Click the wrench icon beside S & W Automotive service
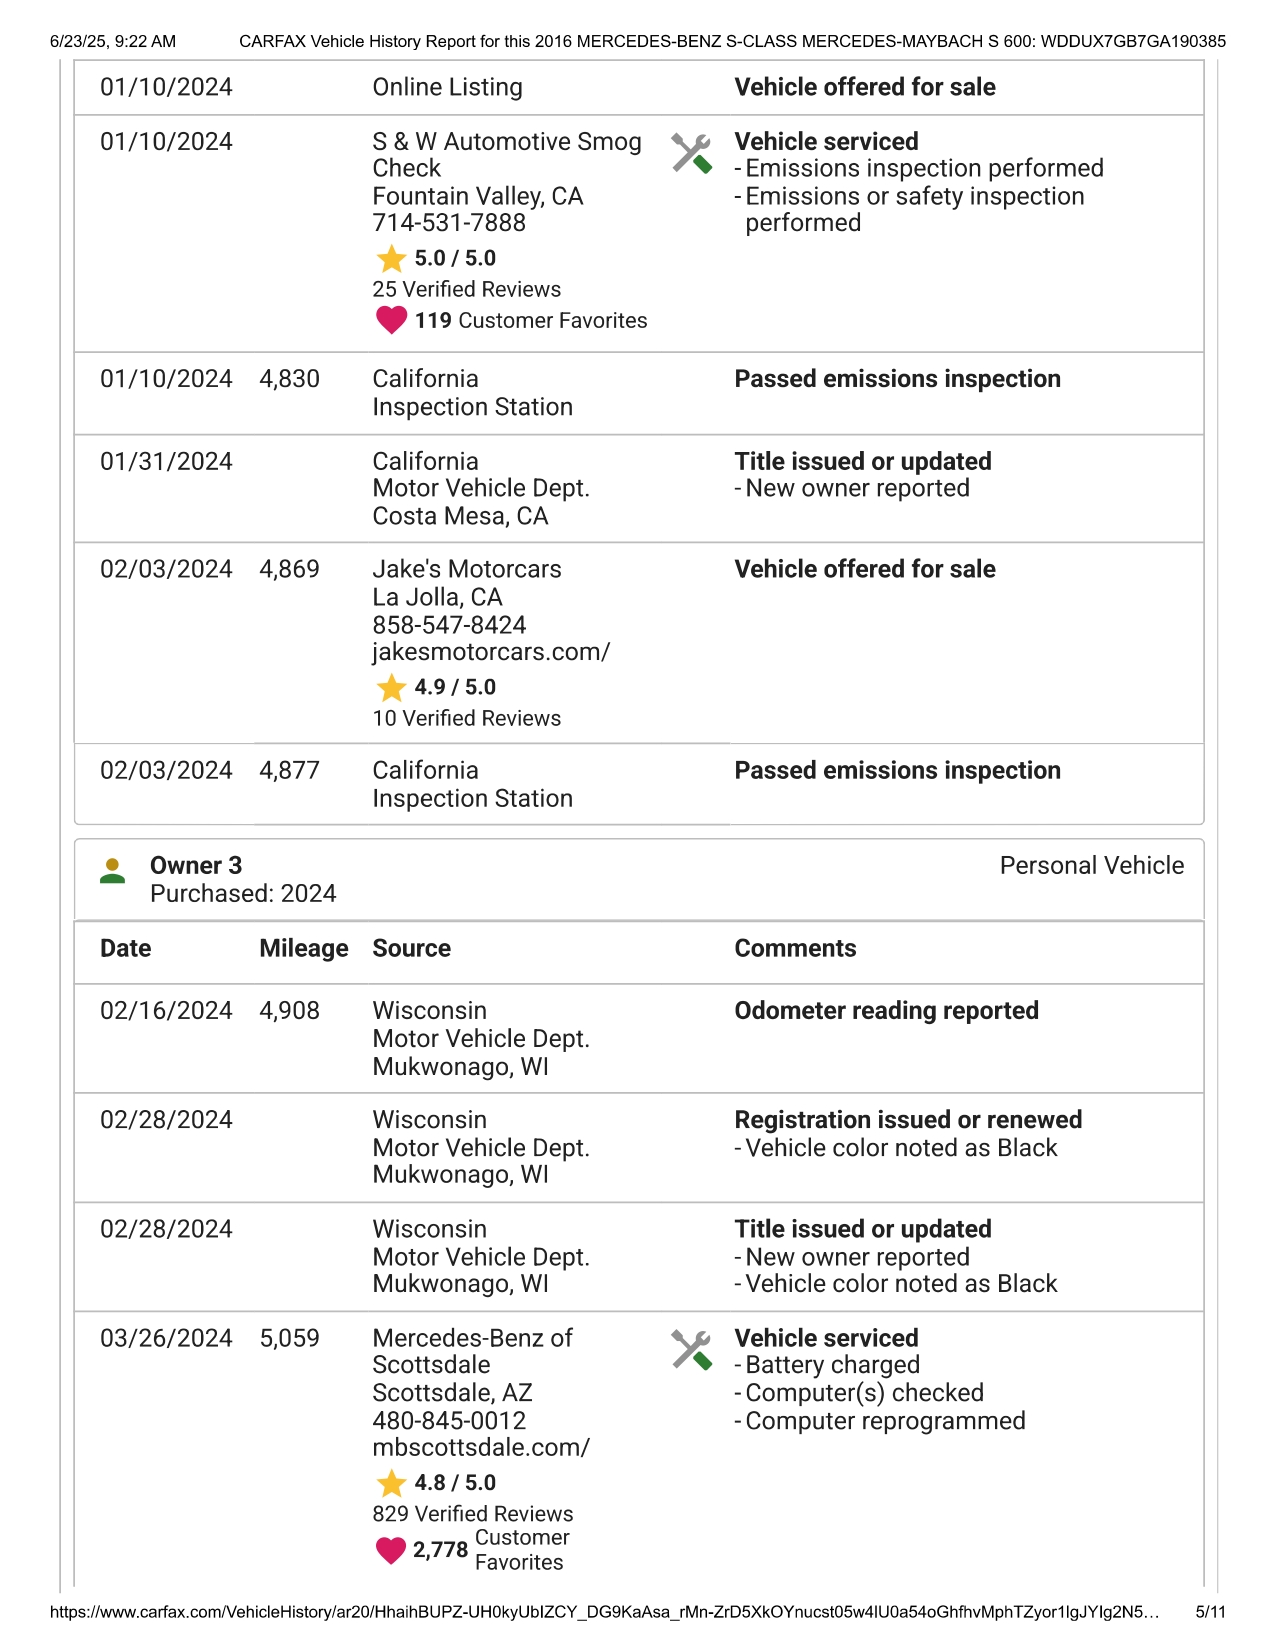 coord(691,153)
